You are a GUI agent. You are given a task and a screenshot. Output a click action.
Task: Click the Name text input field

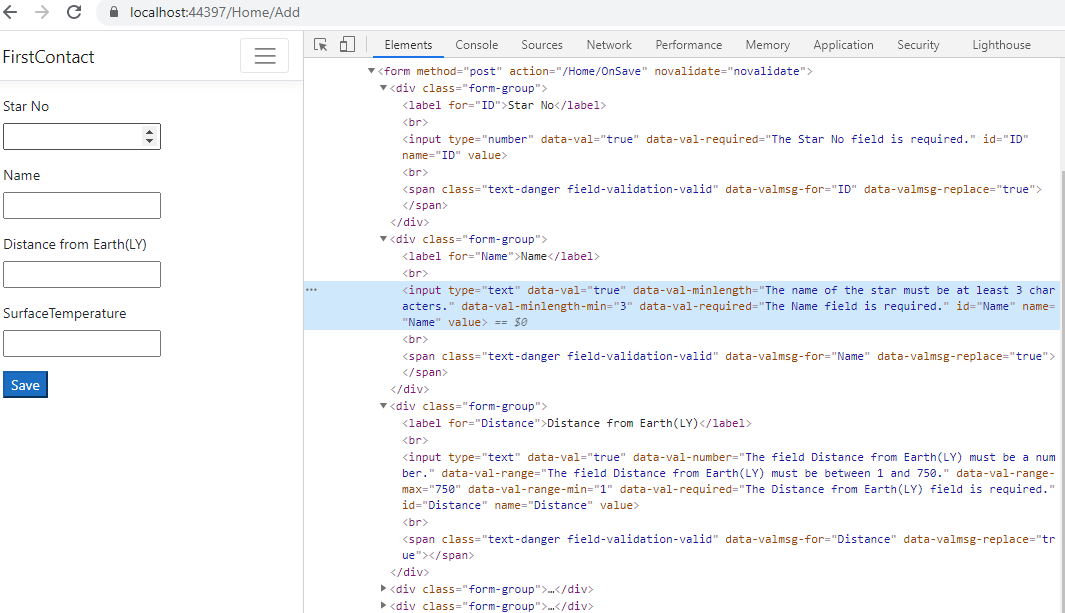pos(82,206)
